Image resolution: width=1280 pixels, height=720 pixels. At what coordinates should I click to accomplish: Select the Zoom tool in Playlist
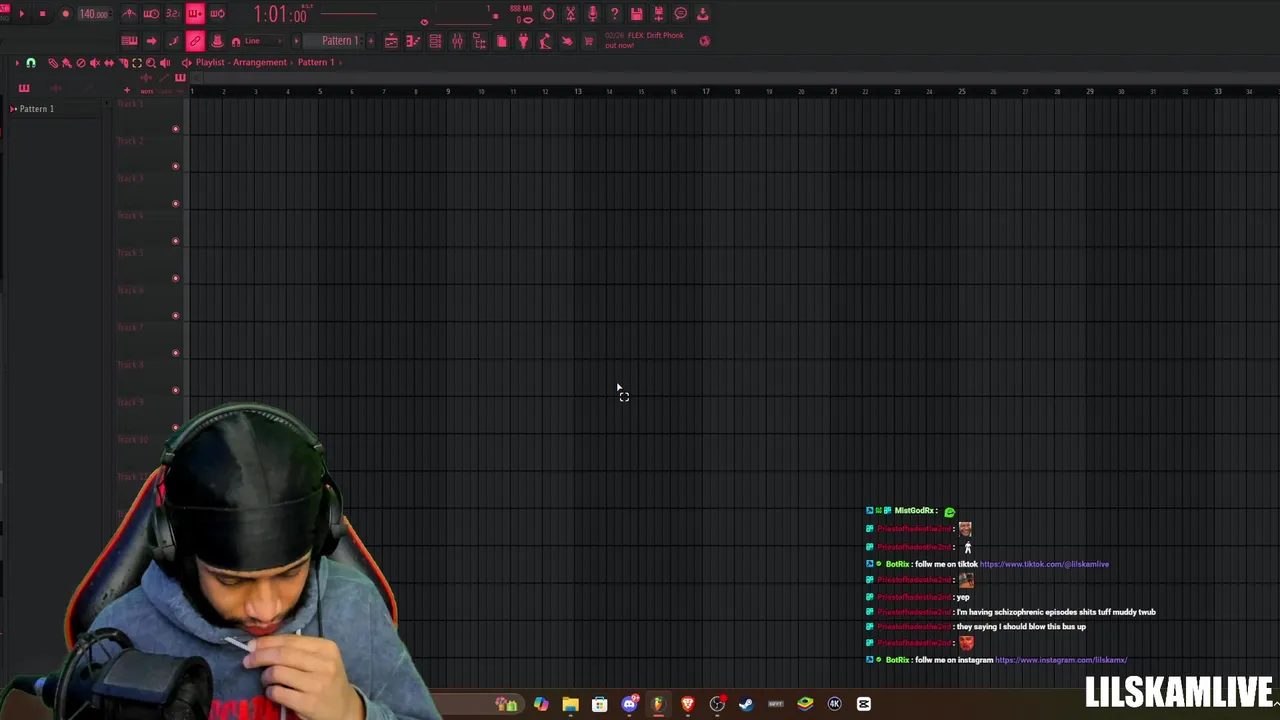(151, 62)
